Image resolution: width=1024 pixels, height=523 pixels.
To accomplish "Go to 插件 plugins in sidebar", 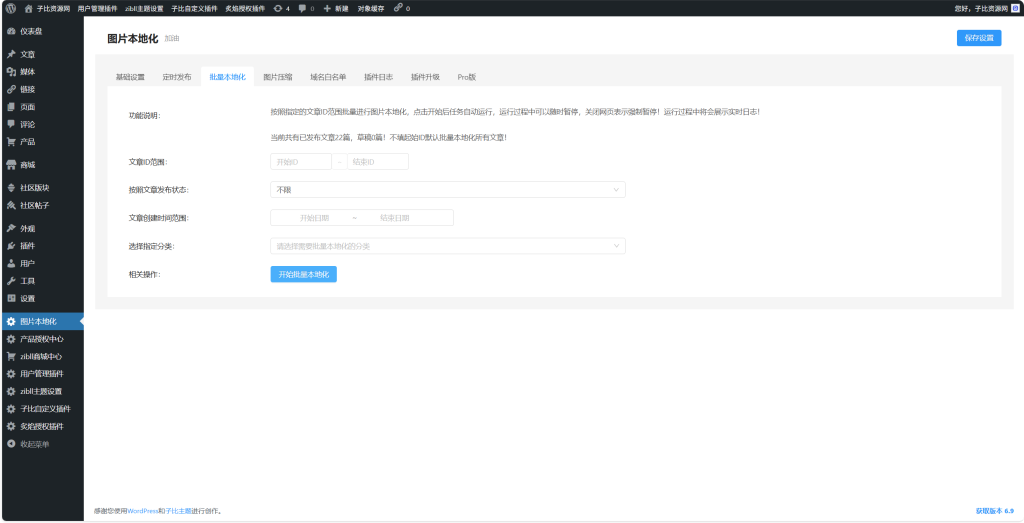I will coord(27,245).
